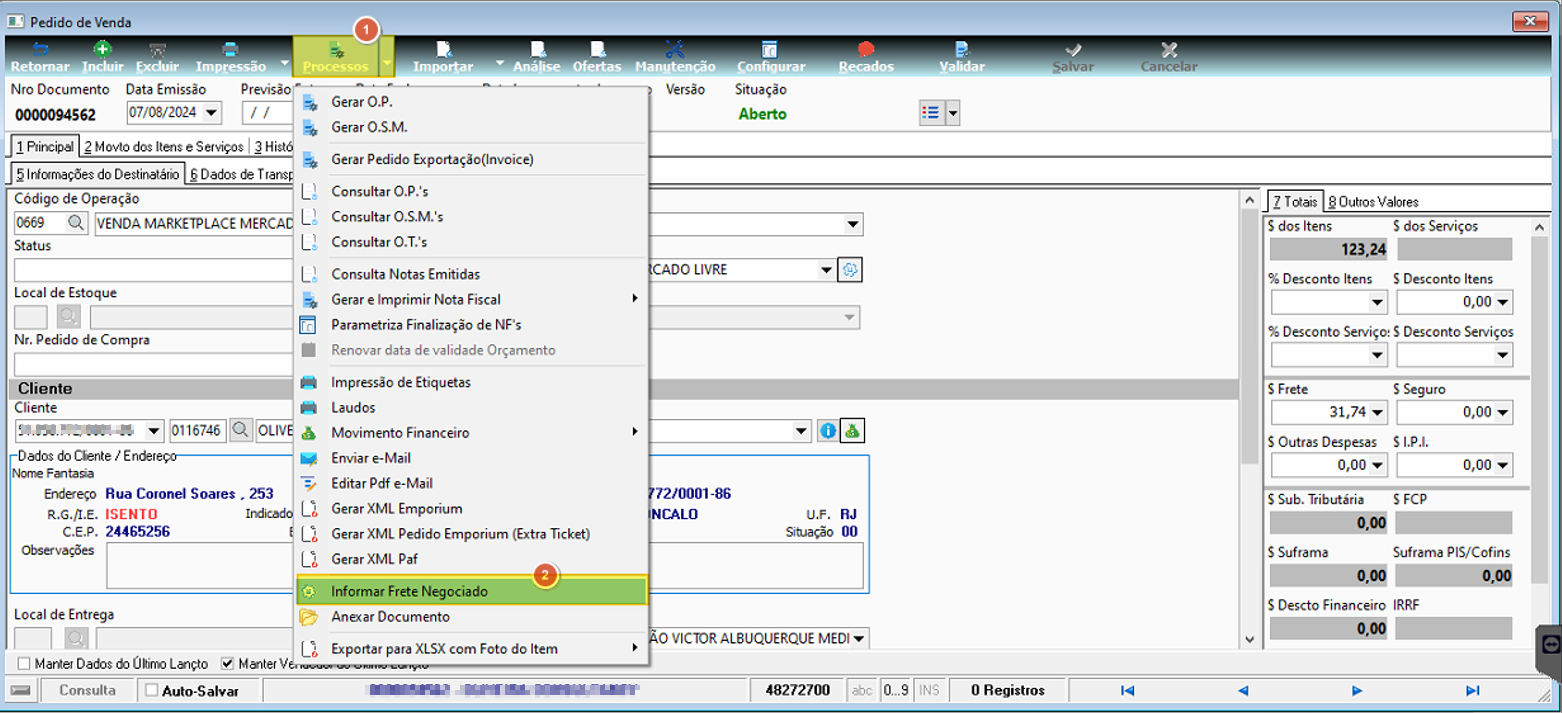This screenshot has width=1562, height=713.
Task: Expand Exportar para XLSX com Foto do Item
Action: click(473, 649)
